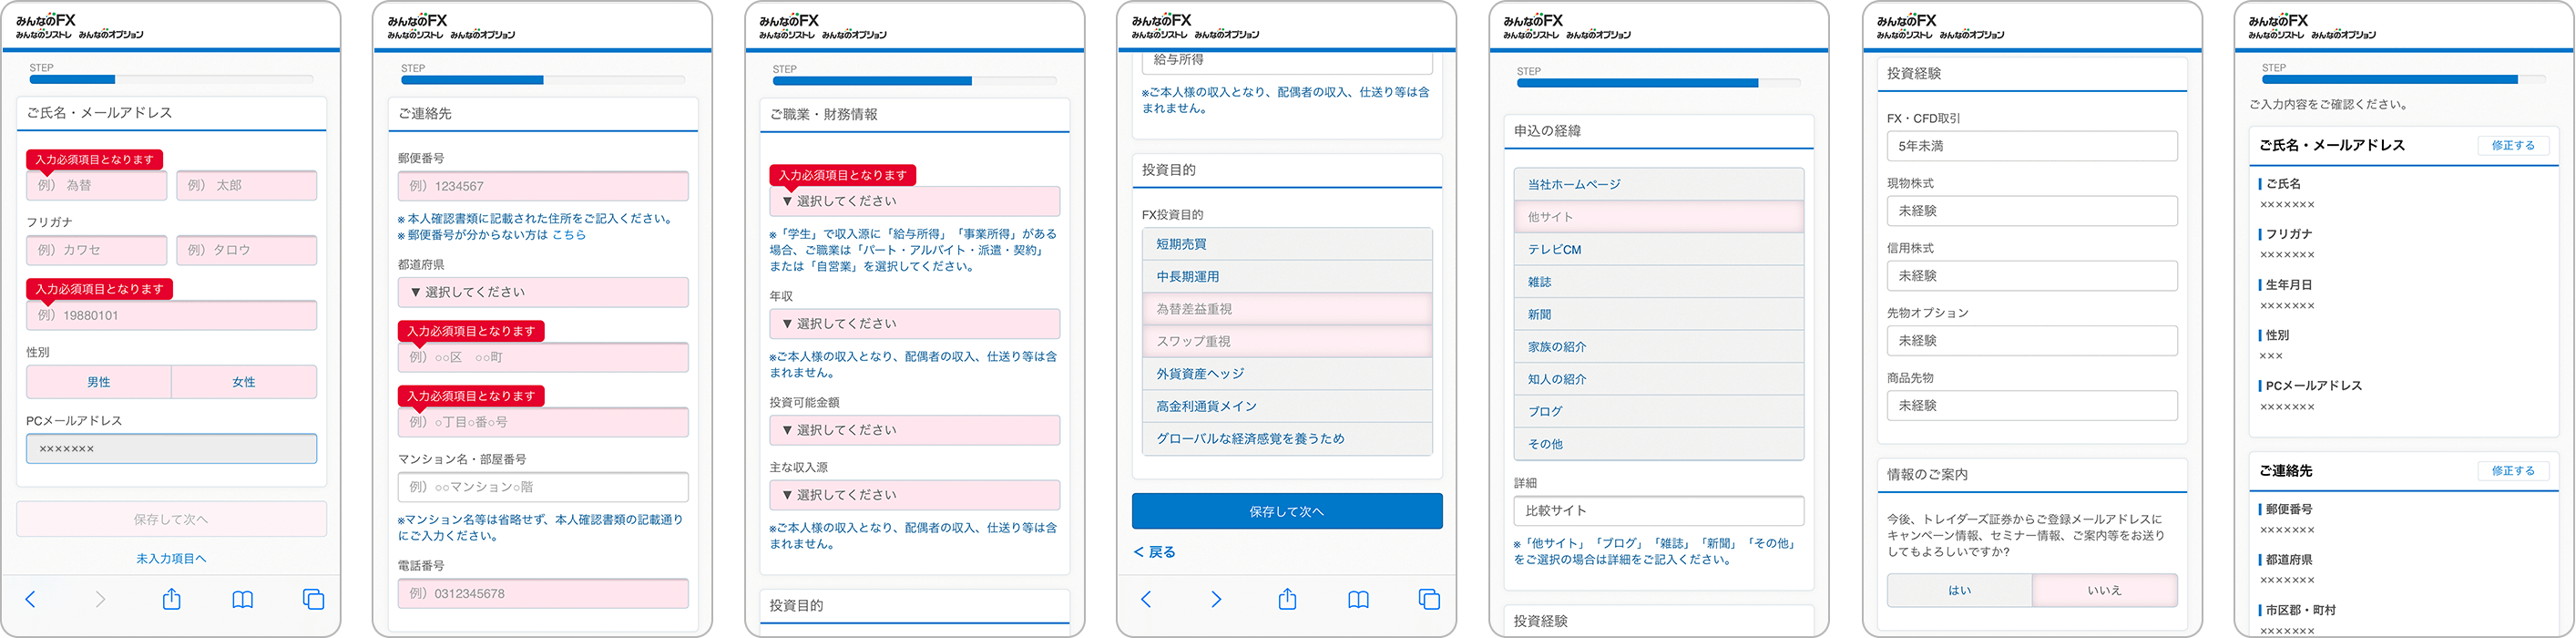Open the 都道府県 dropdown
Image resolution: width=2576 pixels, height=638 pixels.
click(x=543, y=292)
